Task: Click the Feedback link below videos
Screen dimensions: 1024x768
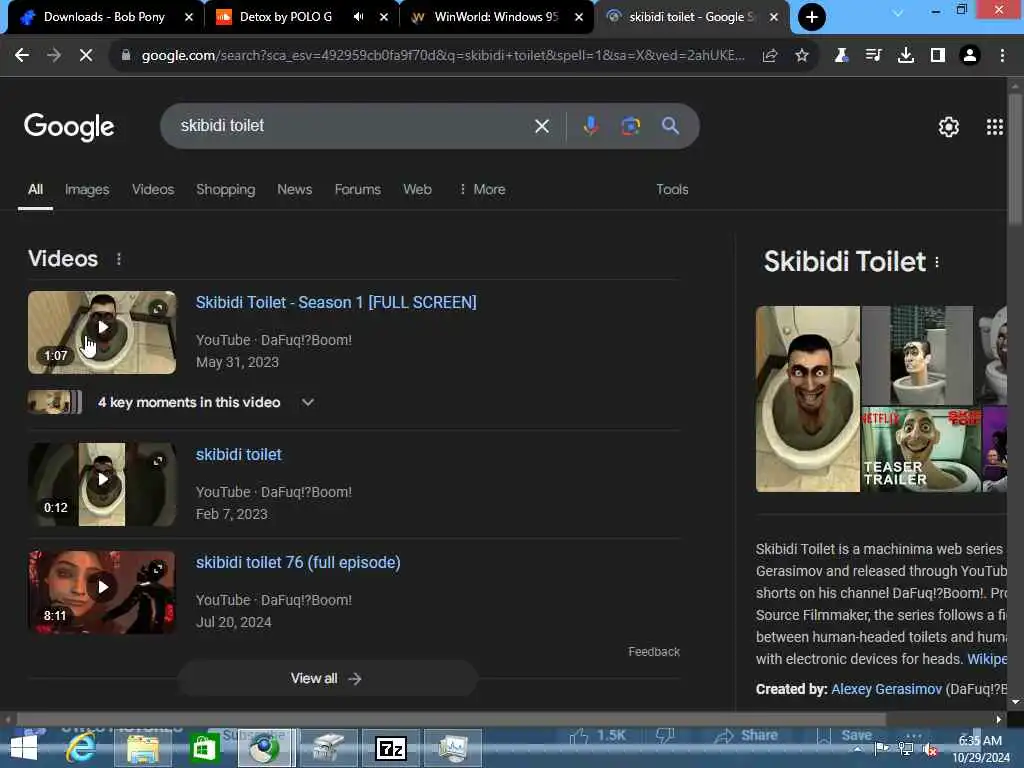Action: (654, 652)
